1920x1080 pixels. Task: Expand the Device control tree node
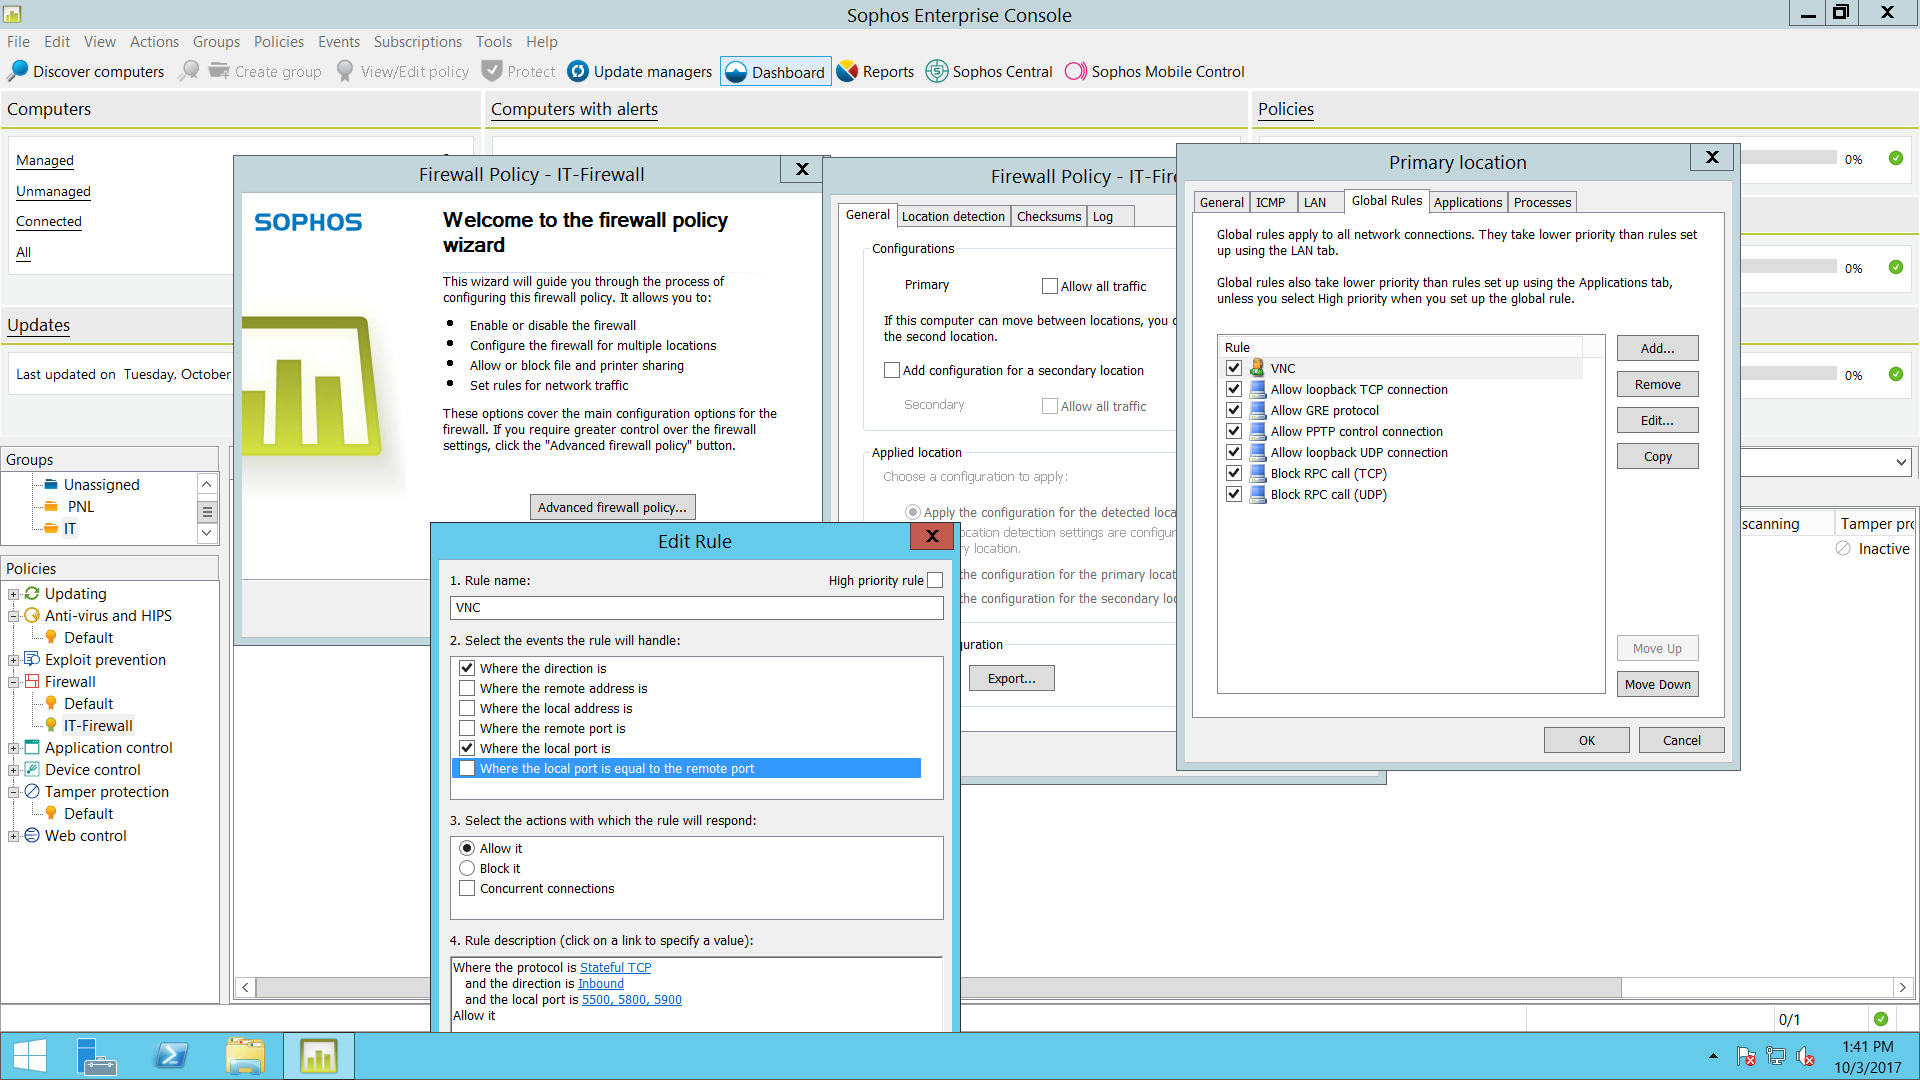(x=14, y=770)
